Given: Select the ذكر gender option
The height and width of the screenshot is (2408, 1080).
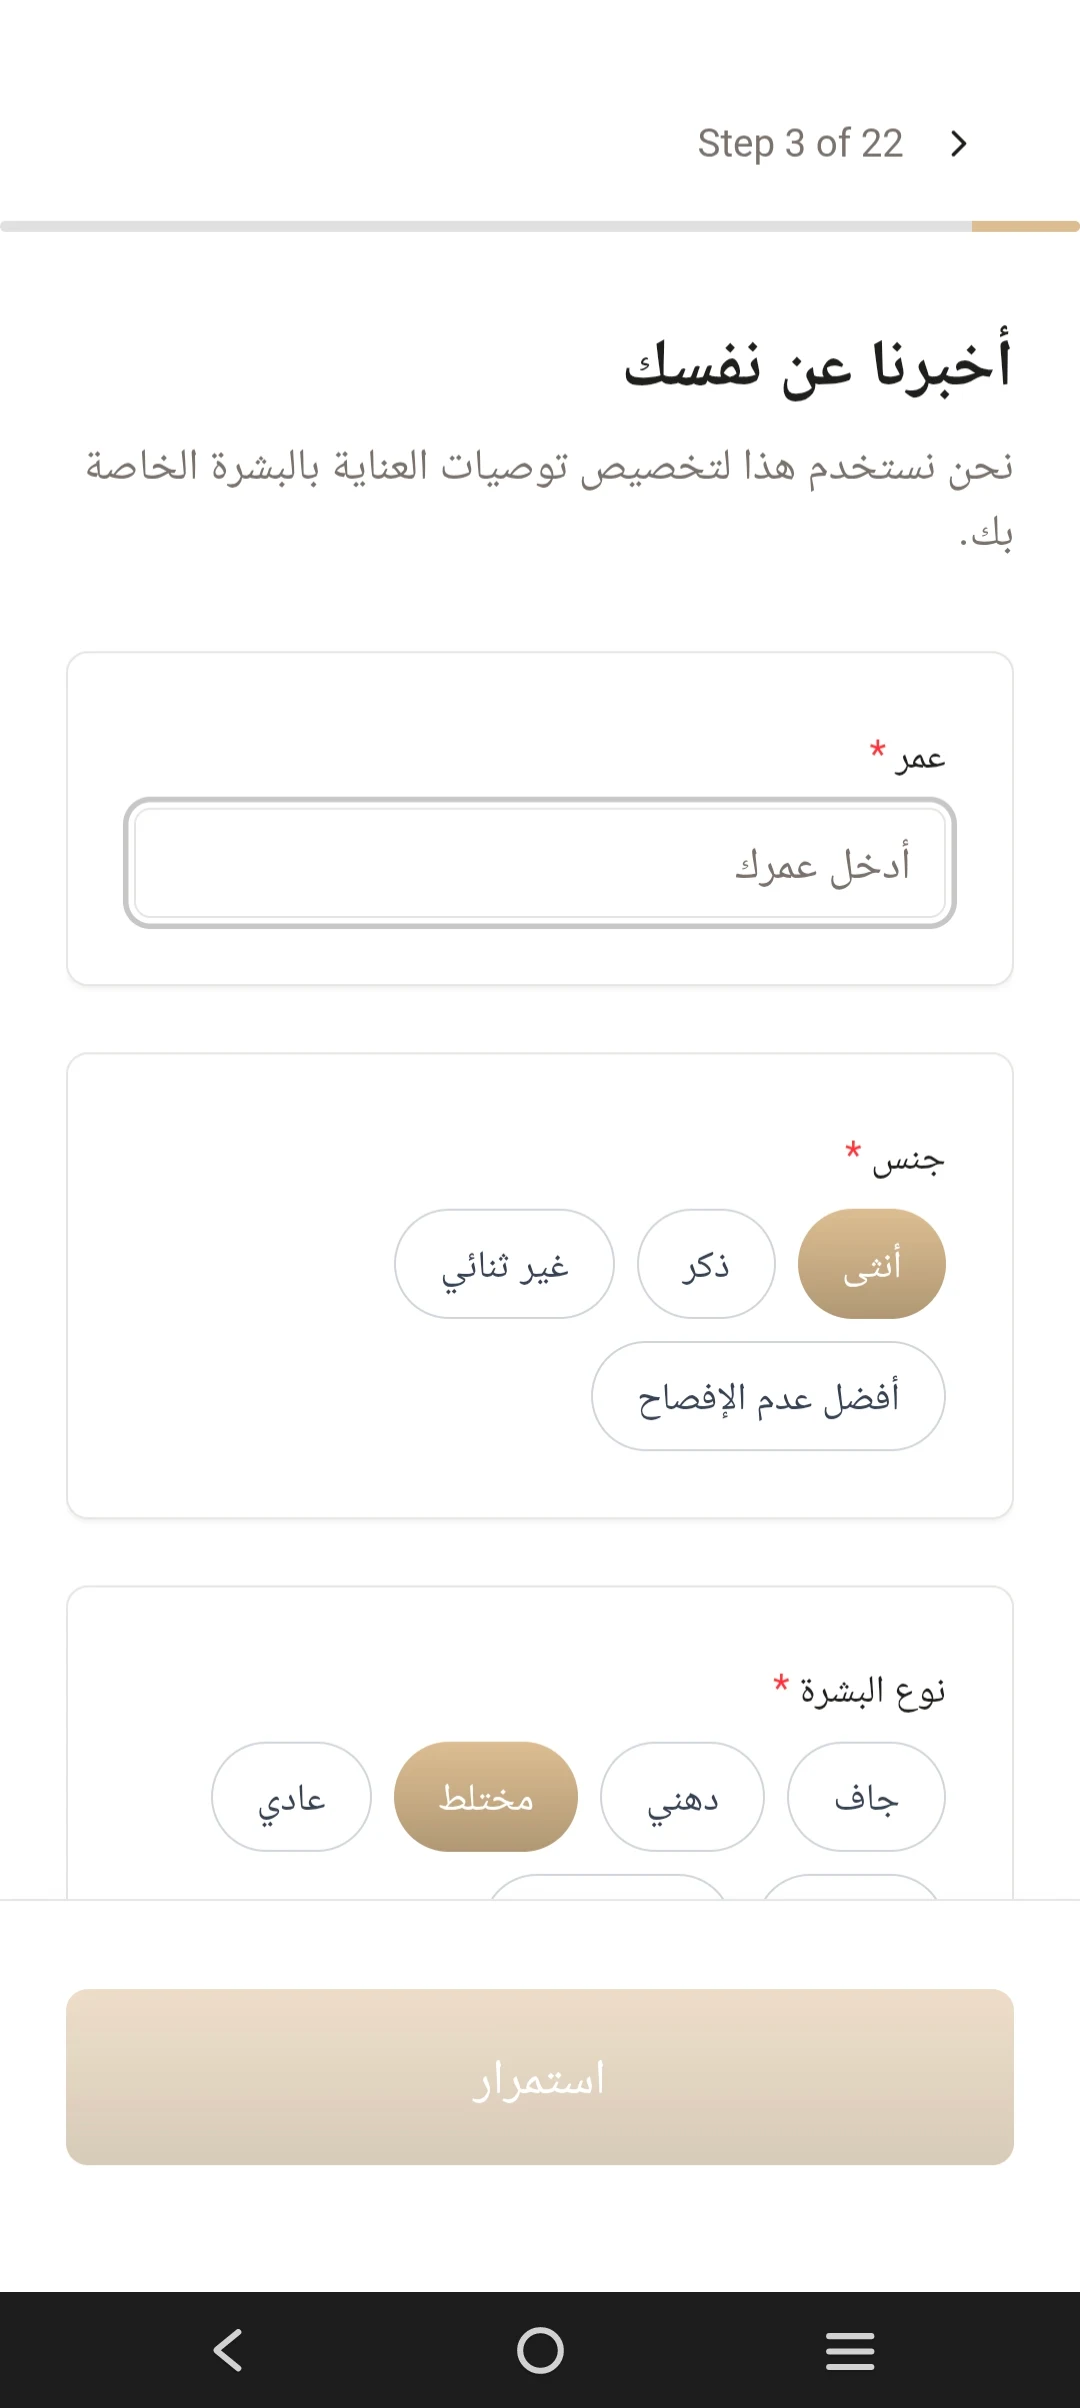Looking at the screenshot, I should pyautogui.click(x=706, y=1264).
